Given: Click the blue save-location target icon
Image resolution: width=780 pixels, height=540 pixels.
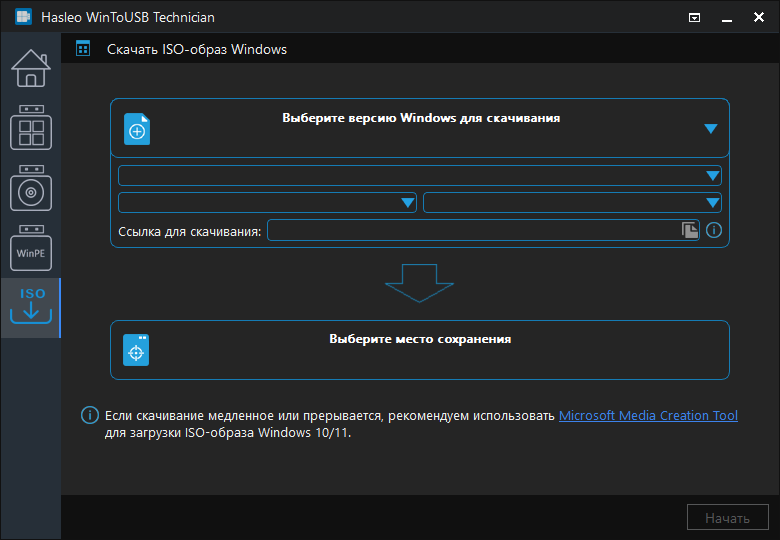Looking at the screenshot, I should [136, 350].
